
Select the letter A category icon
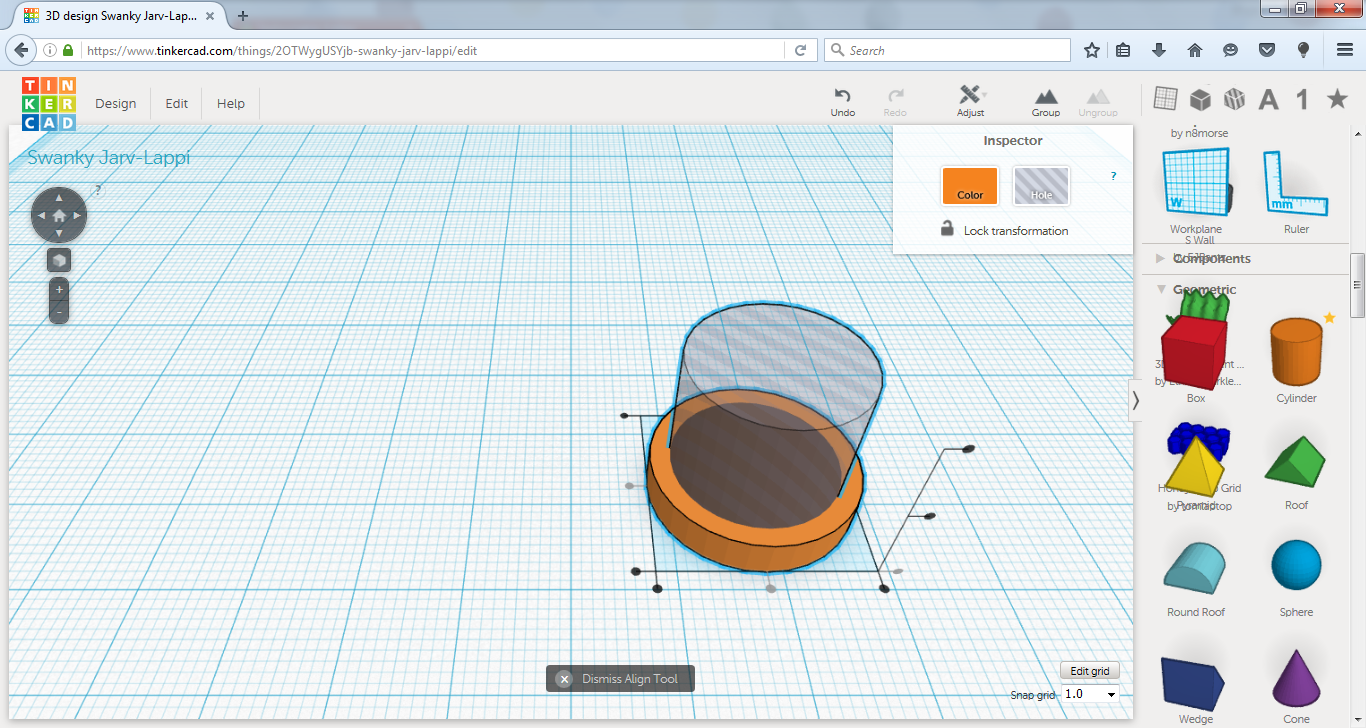[x=1268, y=99]
